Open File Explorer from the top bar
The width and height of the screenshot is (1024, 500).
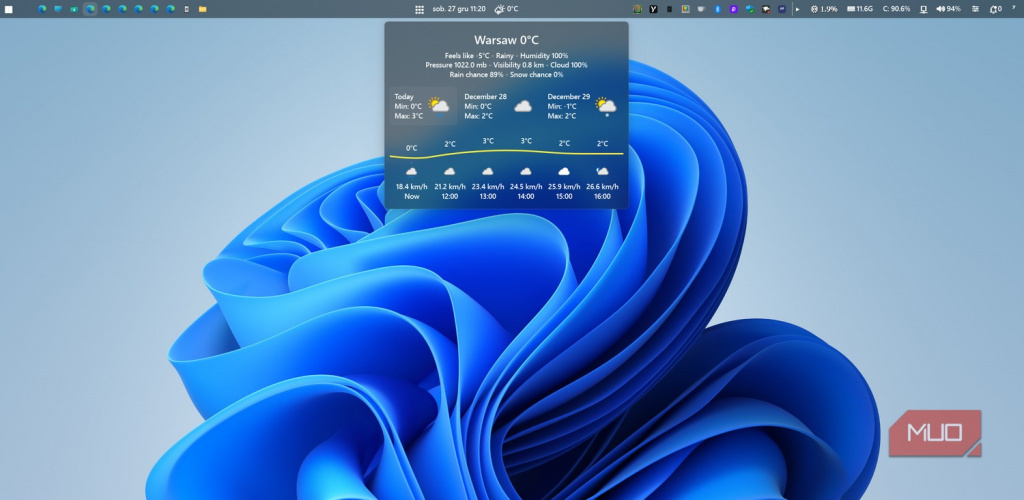tap(202, 9)
